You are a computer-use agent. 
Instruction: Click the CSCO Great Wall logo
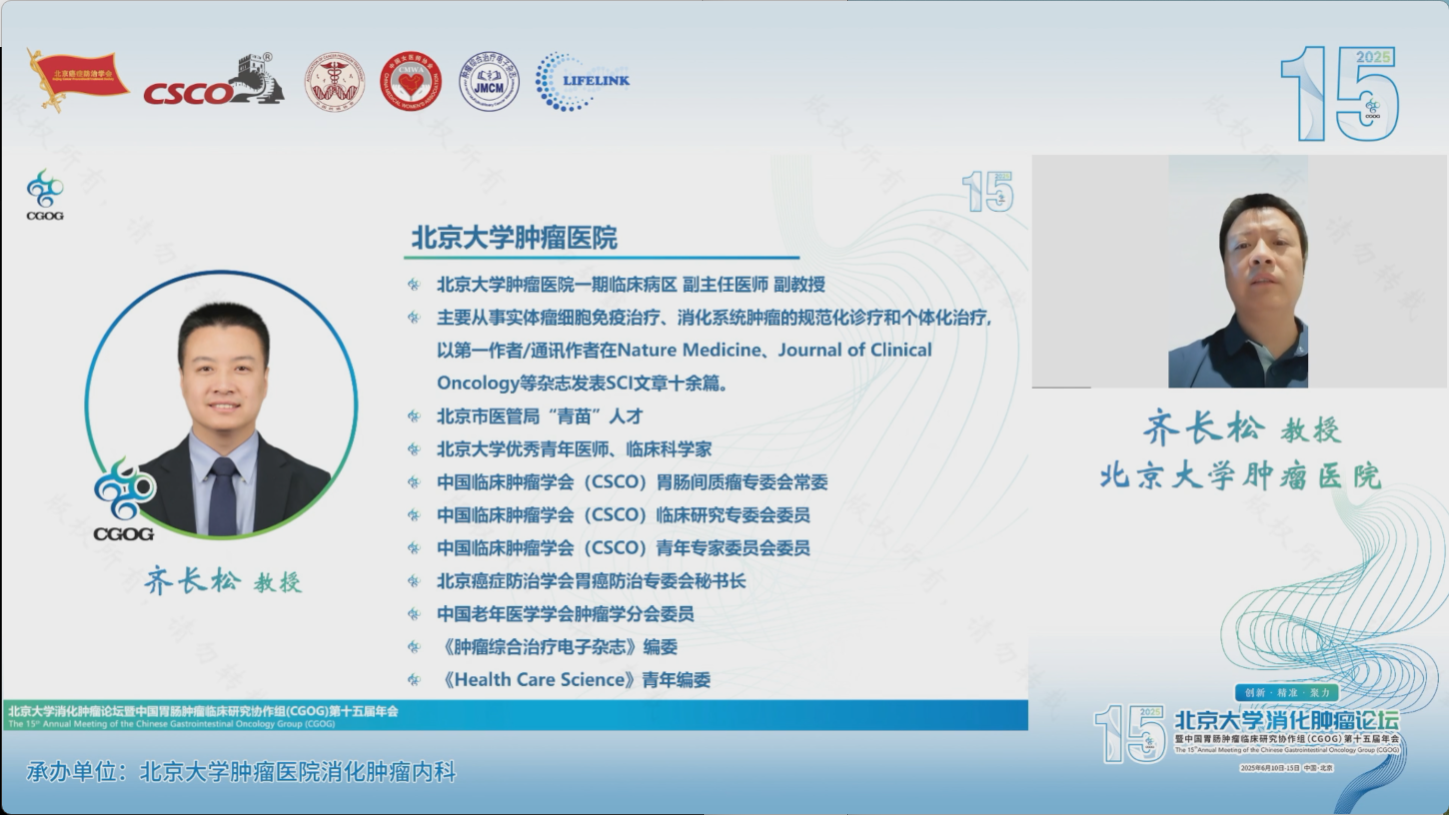(212, 82)
